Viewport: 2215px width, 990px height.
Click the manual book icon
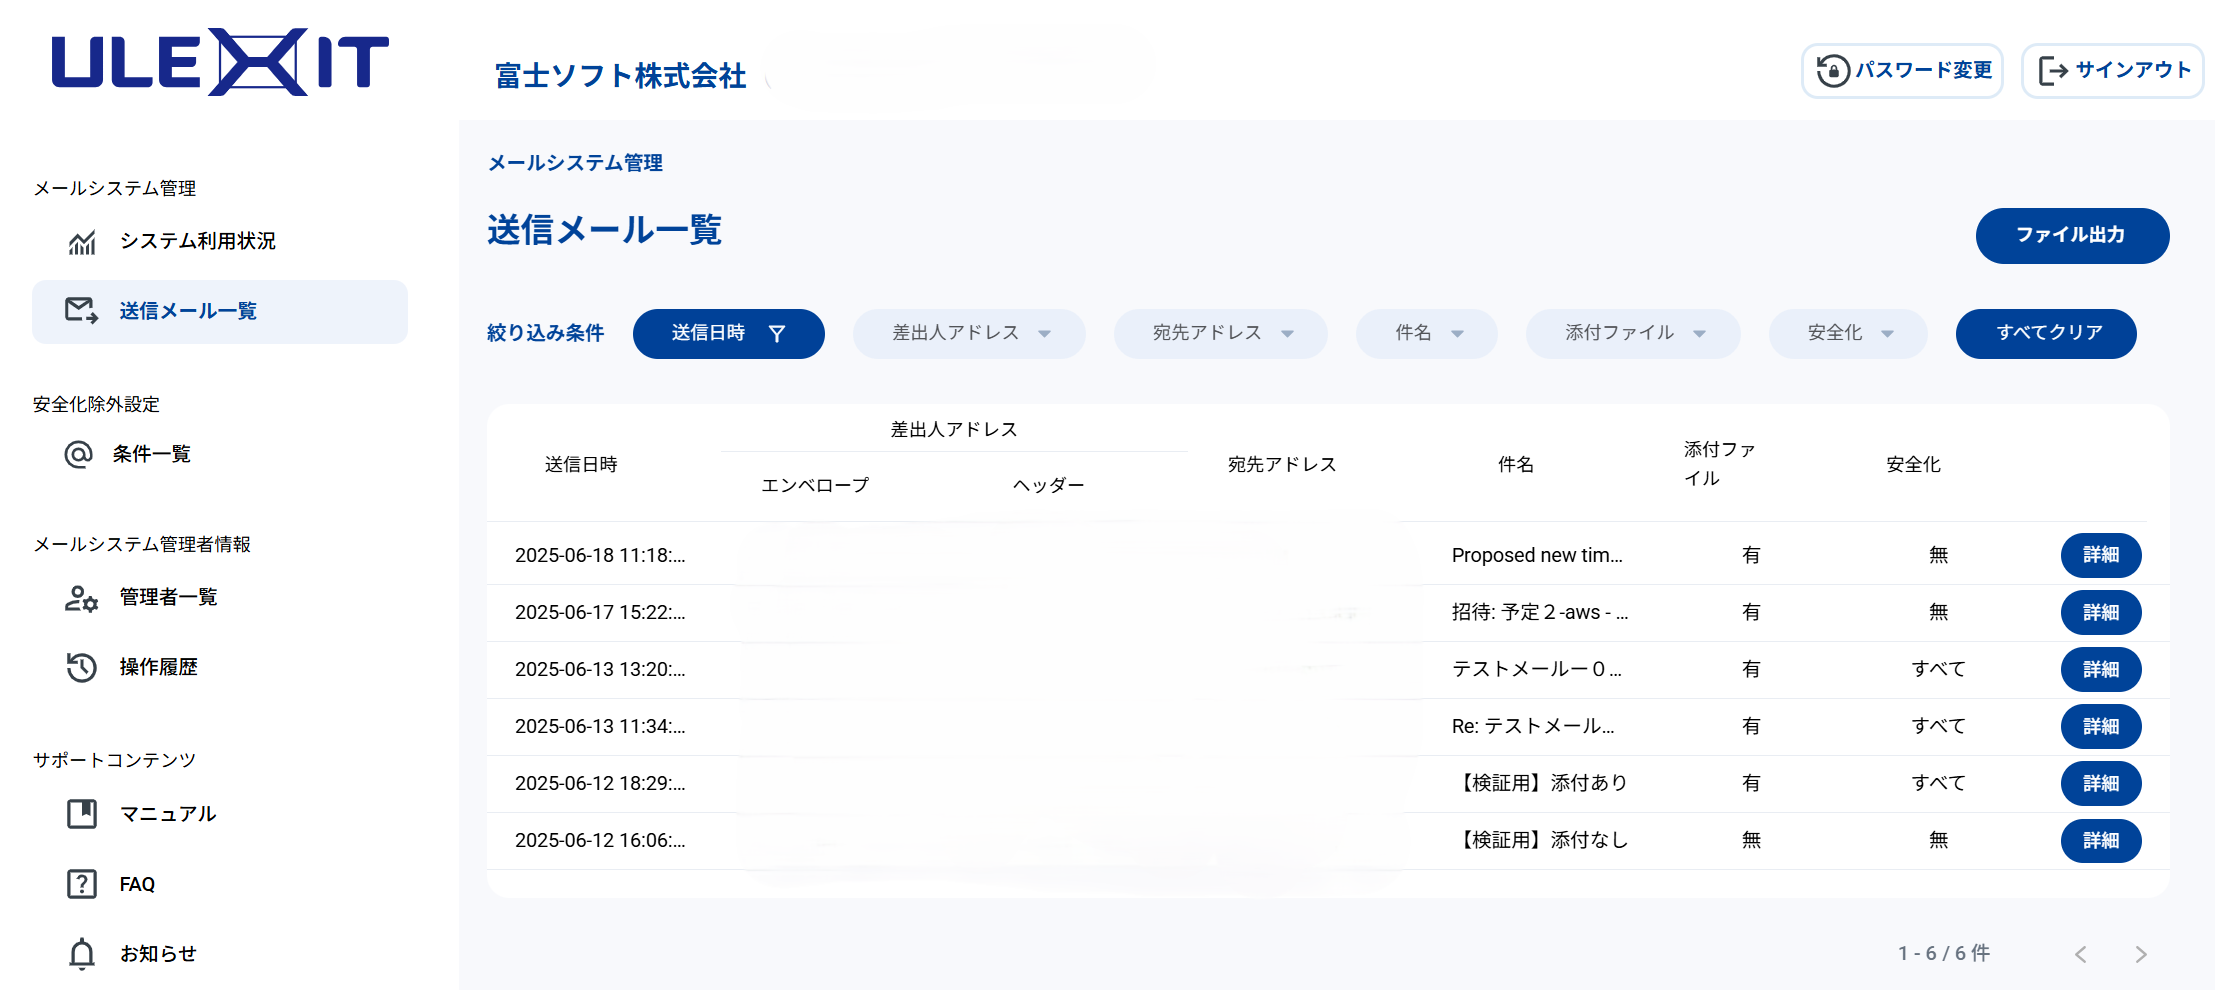[82, 814]
